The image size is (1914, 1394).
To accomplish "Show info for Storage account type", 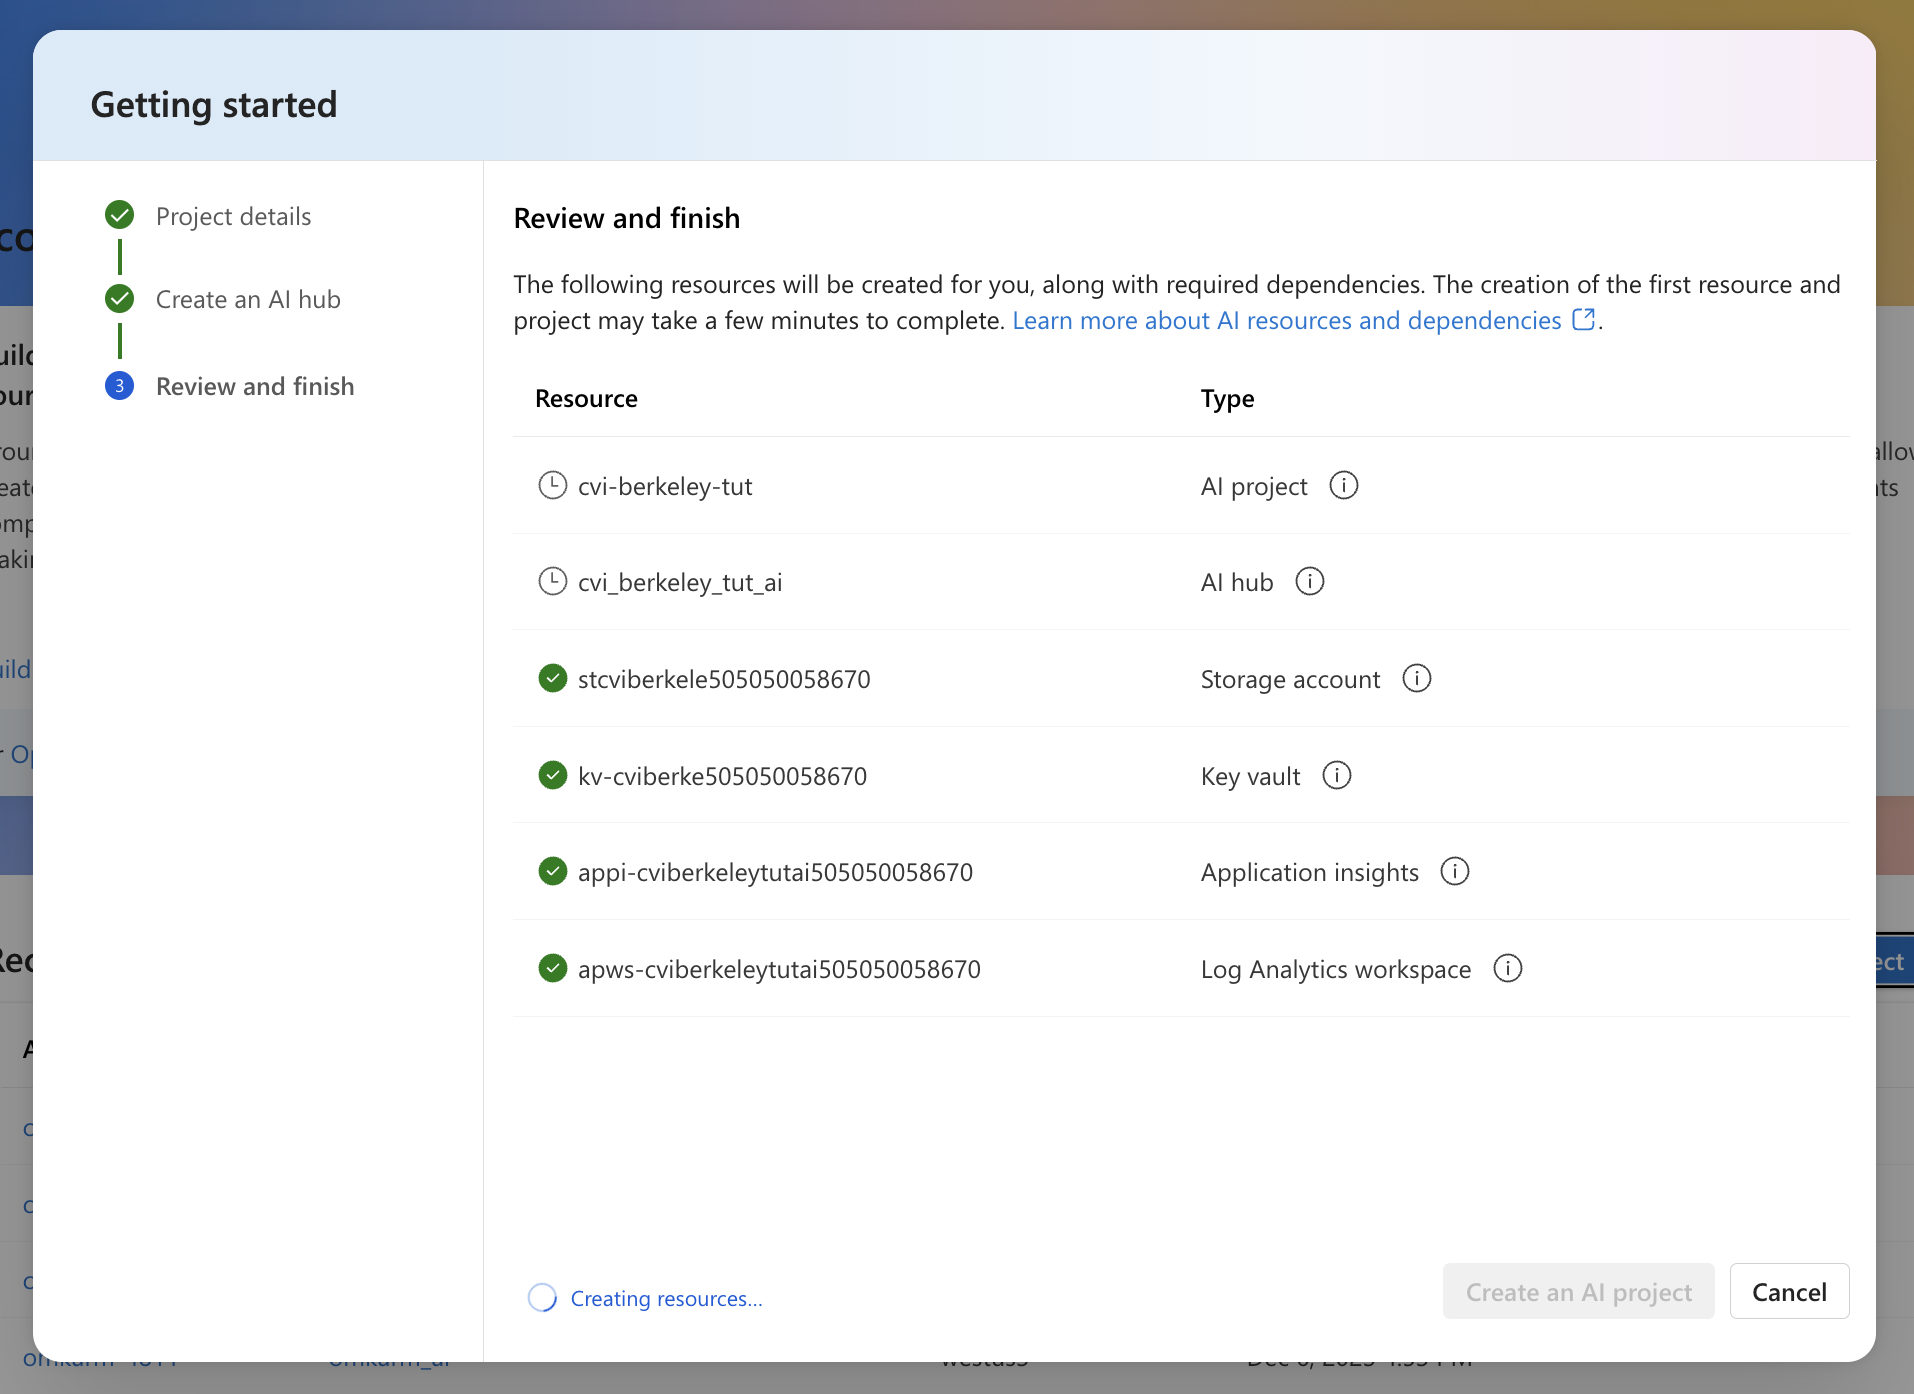I will pyautogui.click(x=1416, y=678).
